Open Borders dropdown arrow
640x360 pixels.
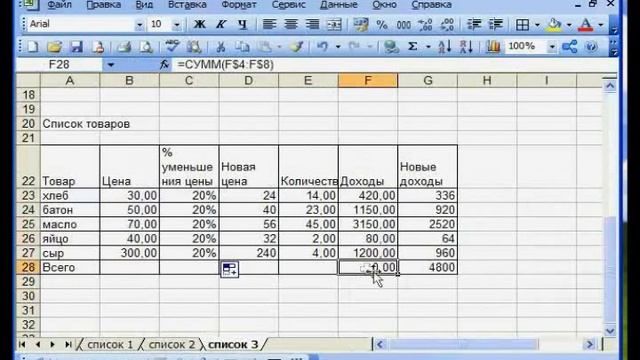(537, 25)
